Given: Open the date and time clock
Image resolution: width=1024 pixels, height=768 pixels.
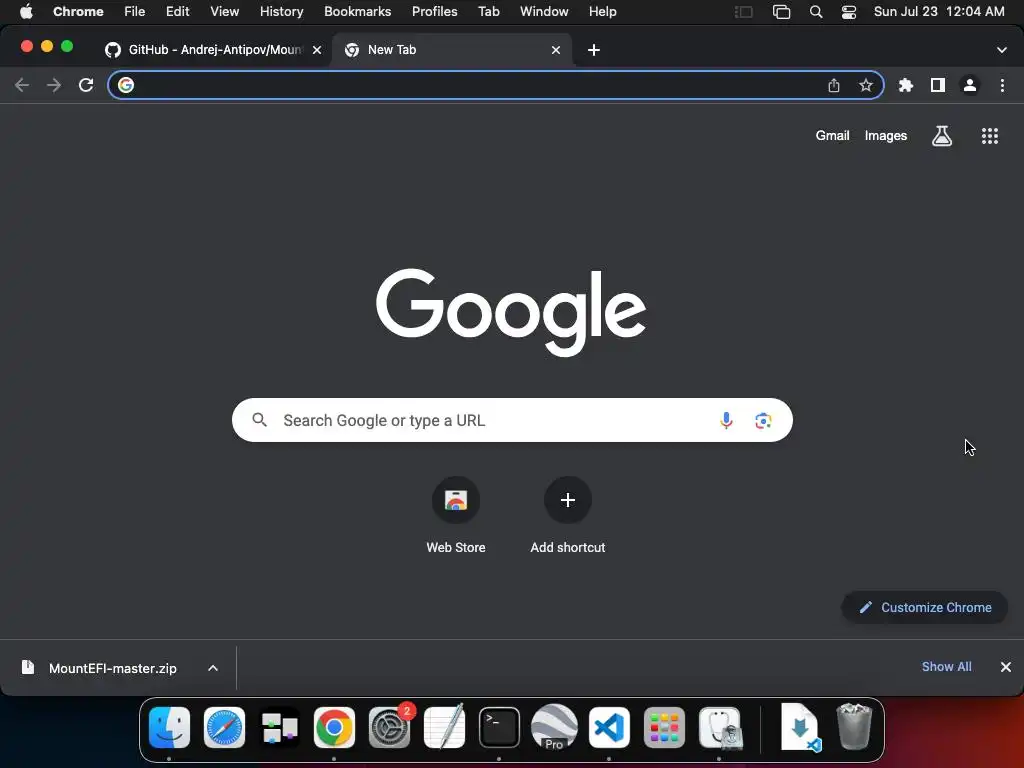Looking at the screenshot, I should pos(938,12).
